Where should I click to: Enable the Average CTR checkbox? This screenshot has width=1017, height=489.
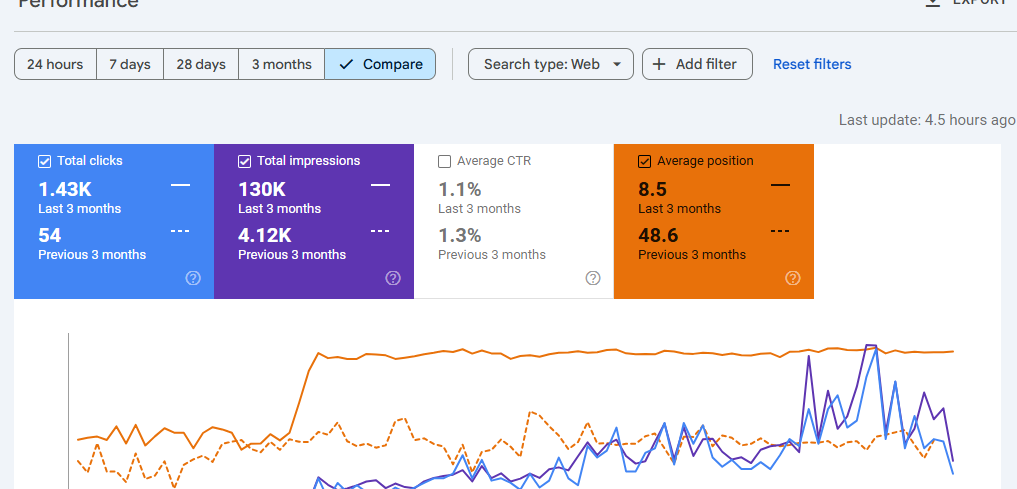444,161
